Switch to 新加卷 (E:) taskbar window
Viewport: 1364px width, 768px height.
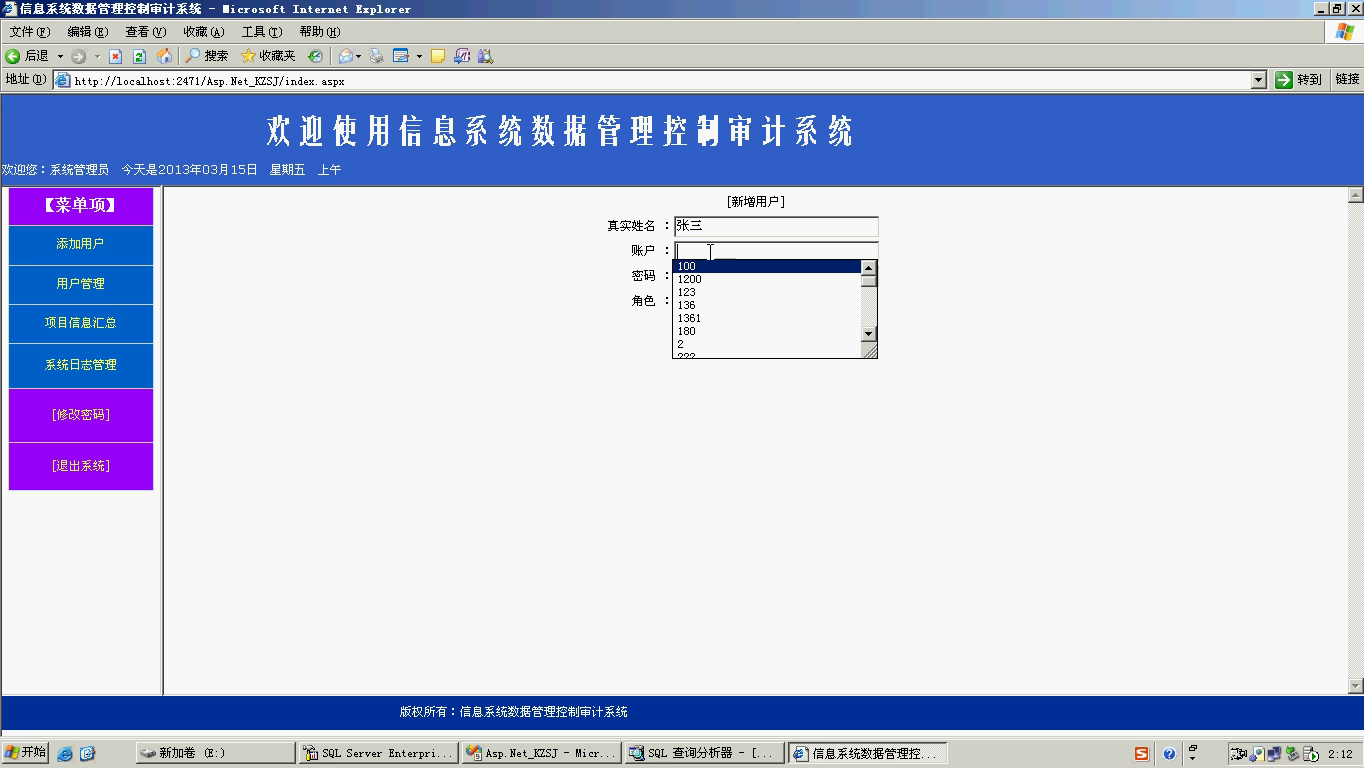[x=216, y=753]
